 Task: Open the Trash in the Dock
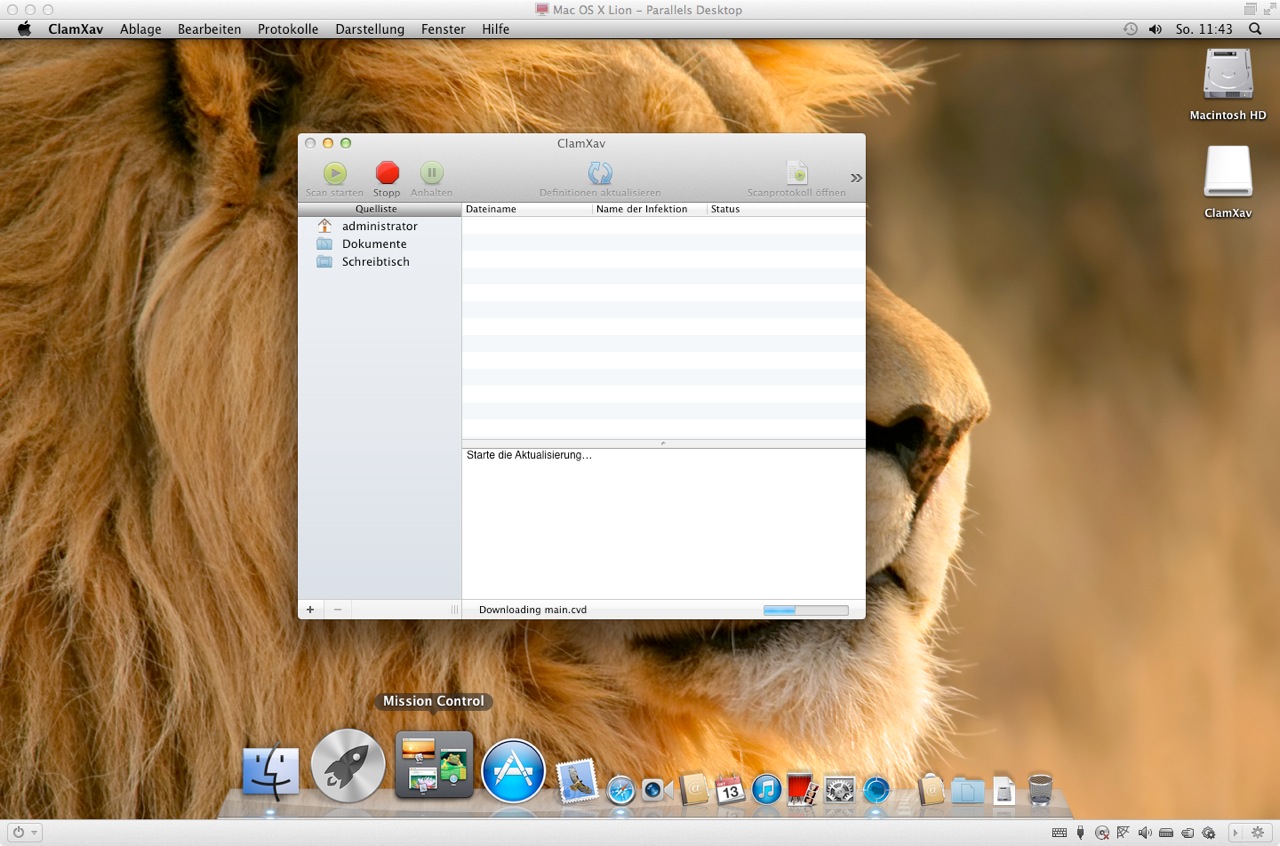pyautogui.click(x=1040, y=789)
